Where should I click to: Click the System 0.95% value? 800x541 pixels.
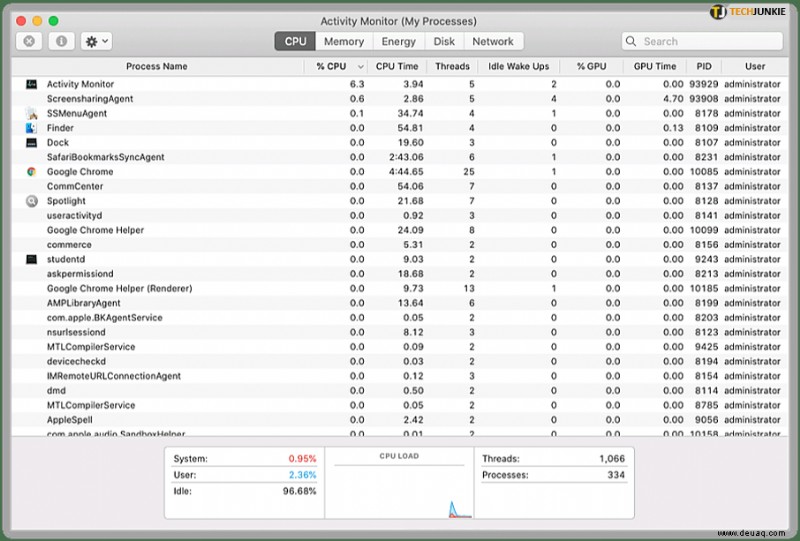coord(303,459)
